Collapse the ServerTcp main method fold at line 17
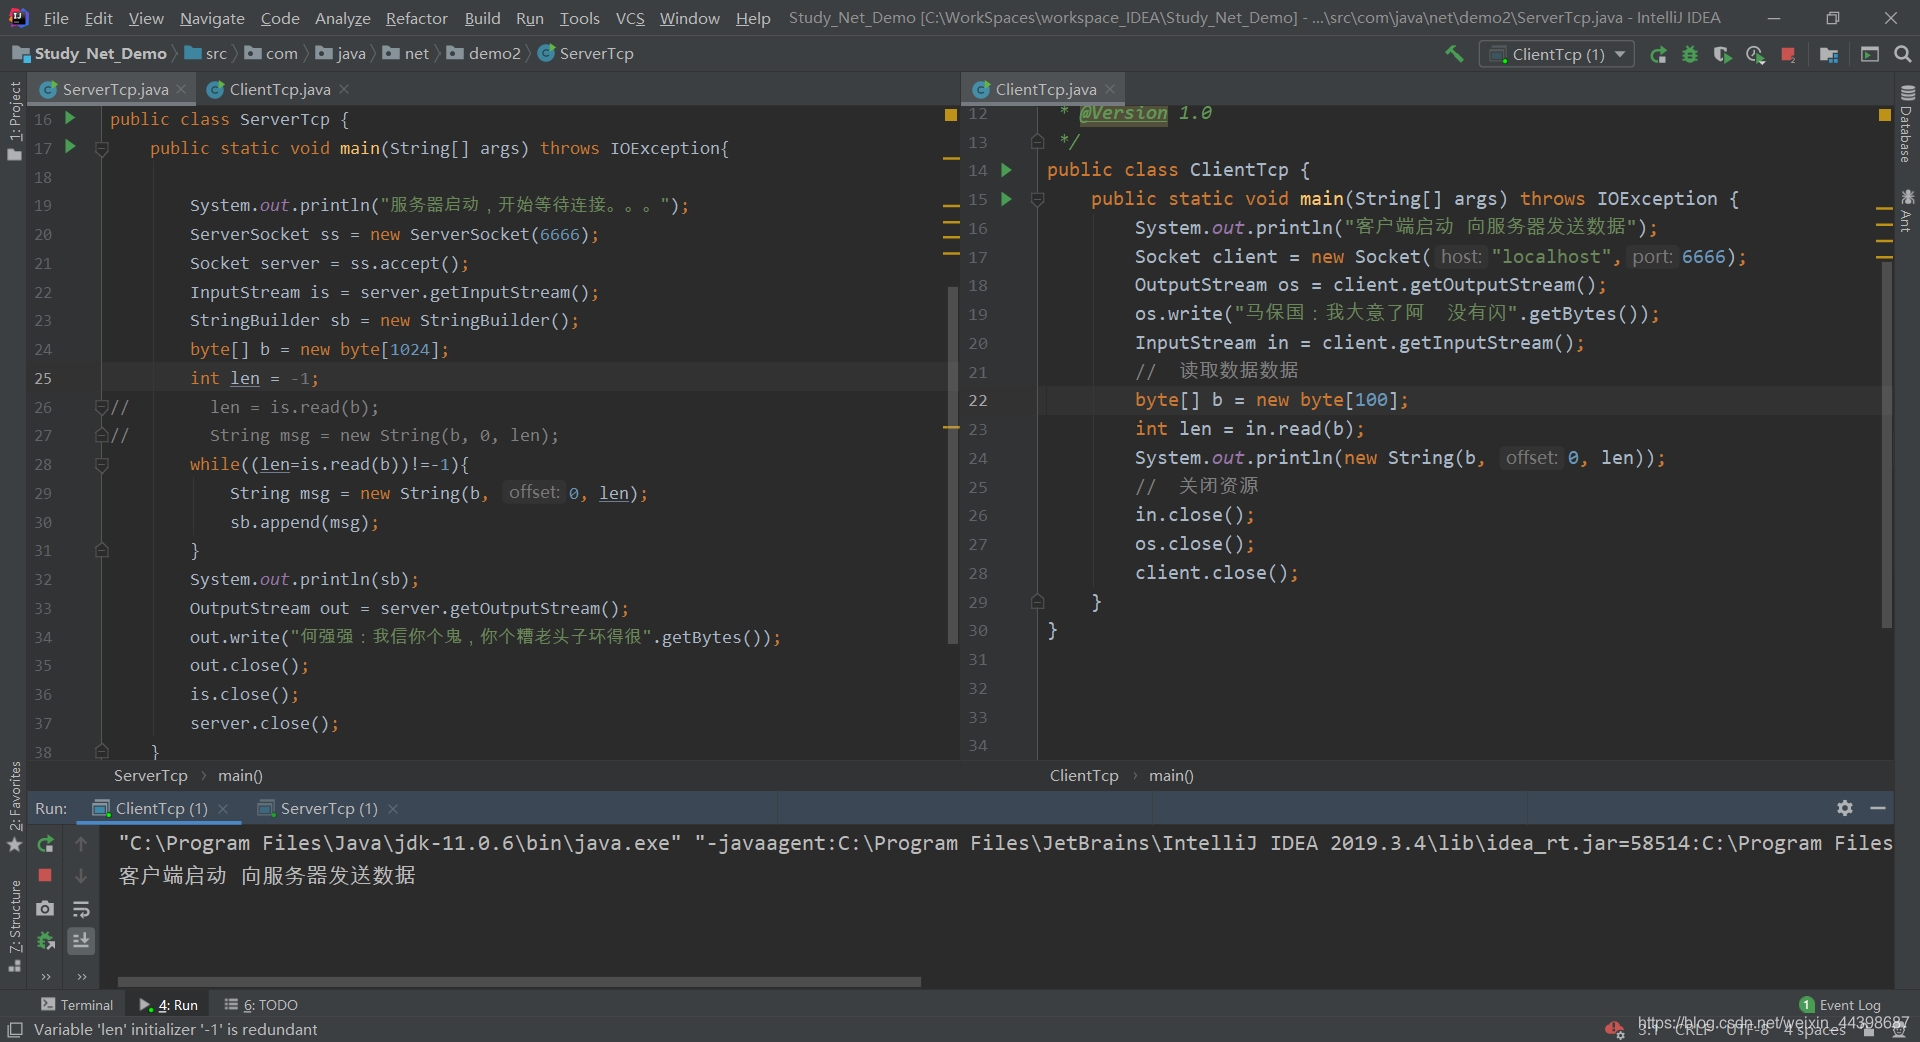The width and height of the screenshot is (1920, 1042). 101,148
